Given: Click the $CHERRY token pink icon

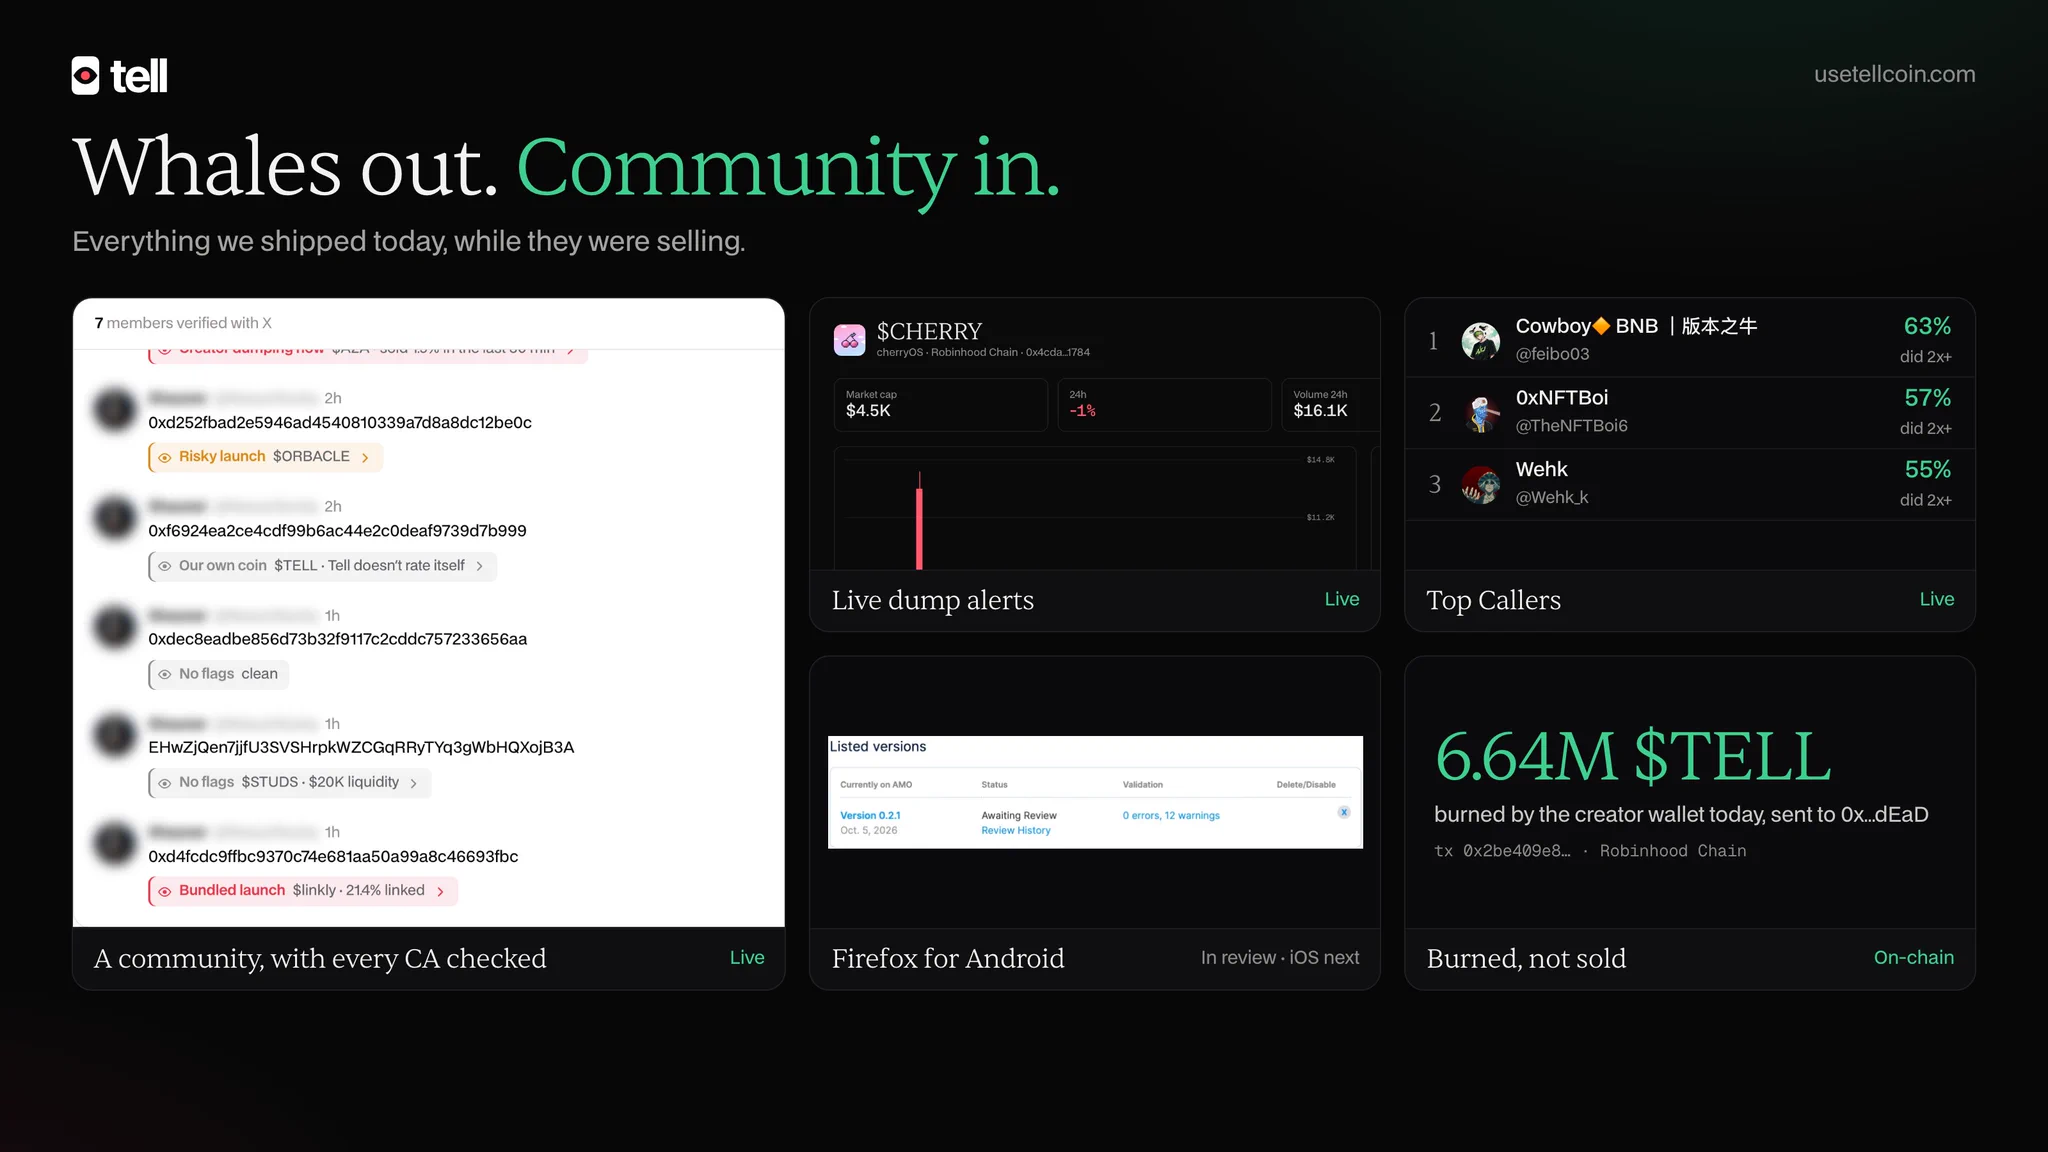Looking at the screenshot, I should [849, 340].
